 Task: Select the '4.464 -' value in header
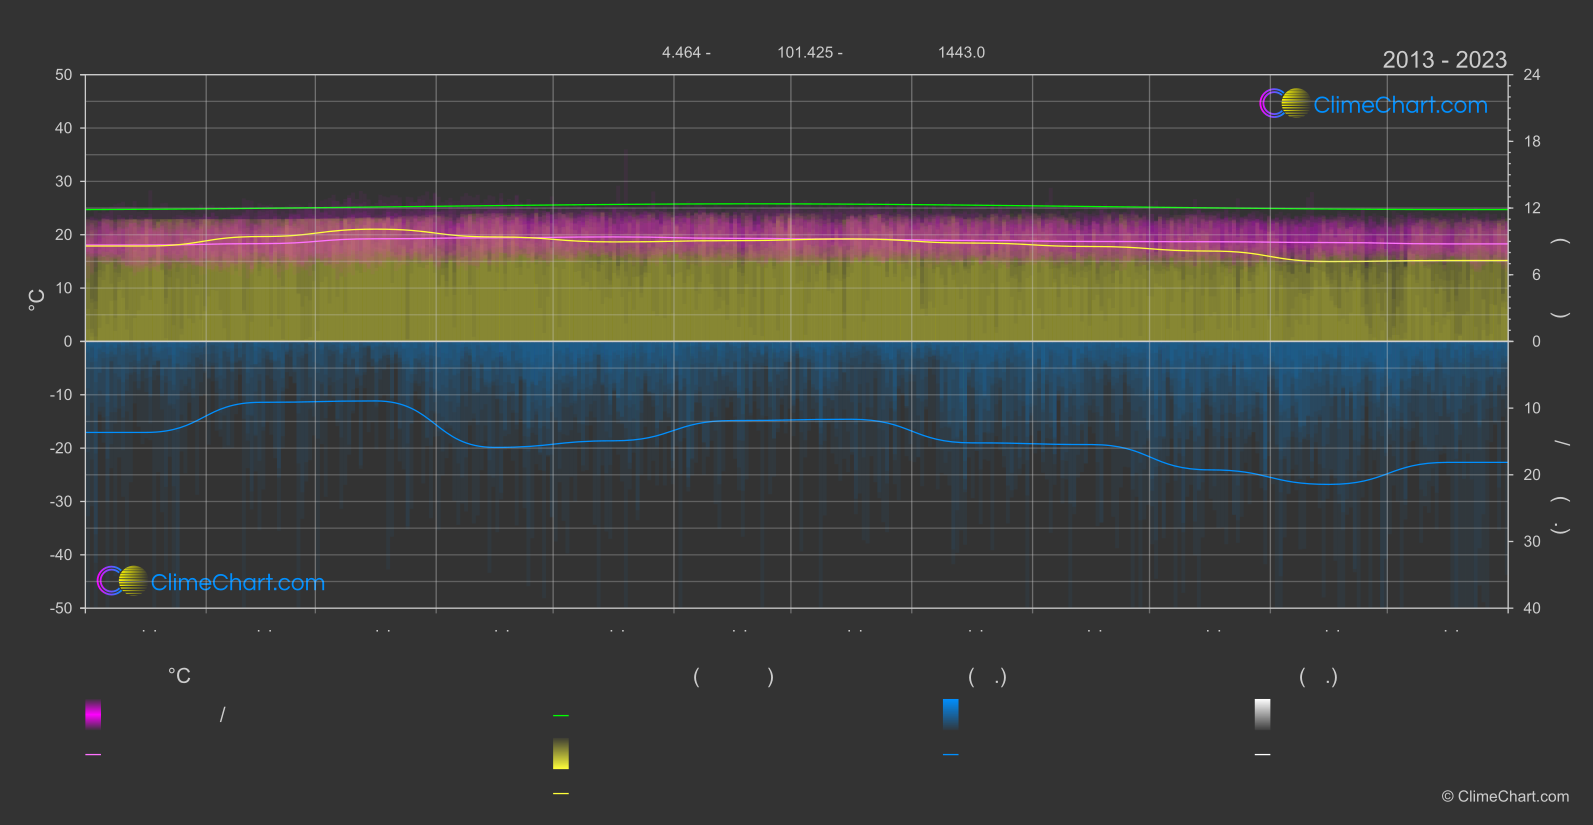point(686,52)
